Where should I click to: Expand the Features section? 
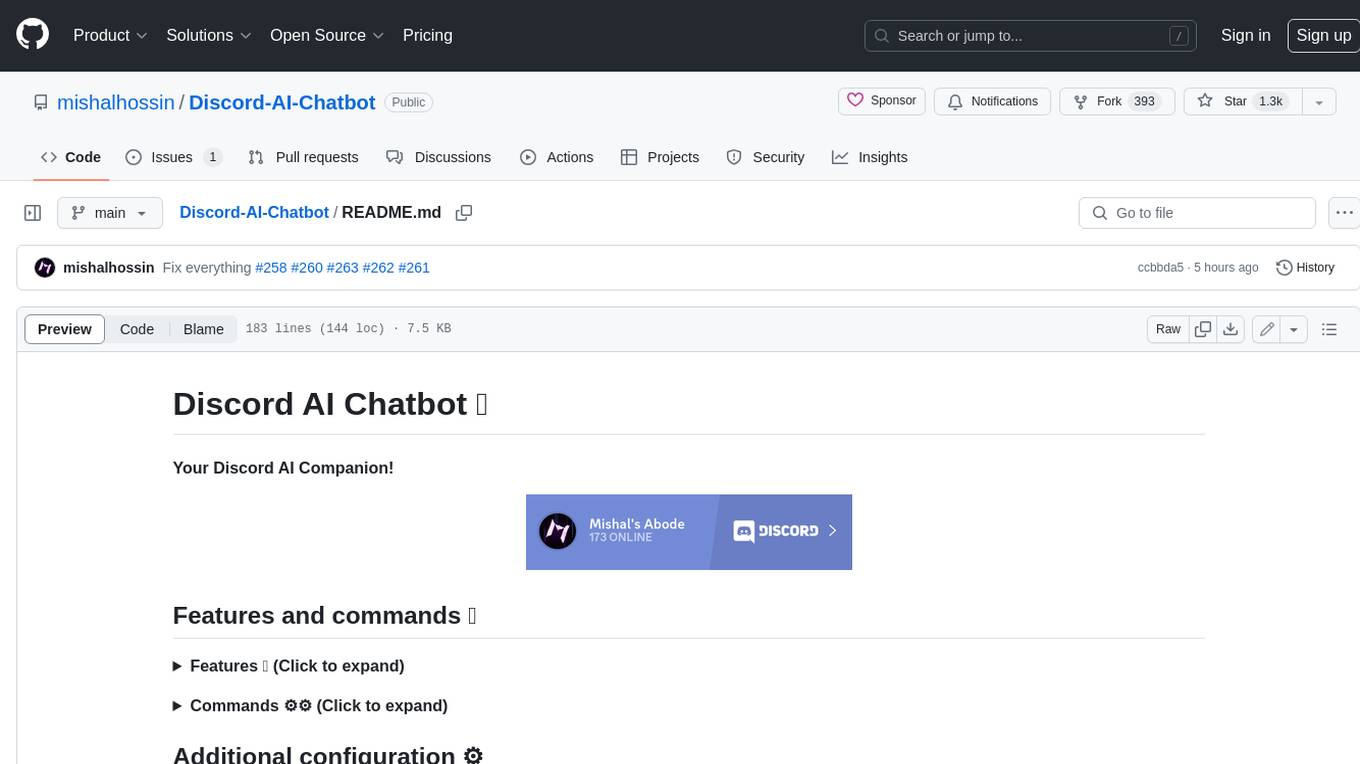point(289,666)
